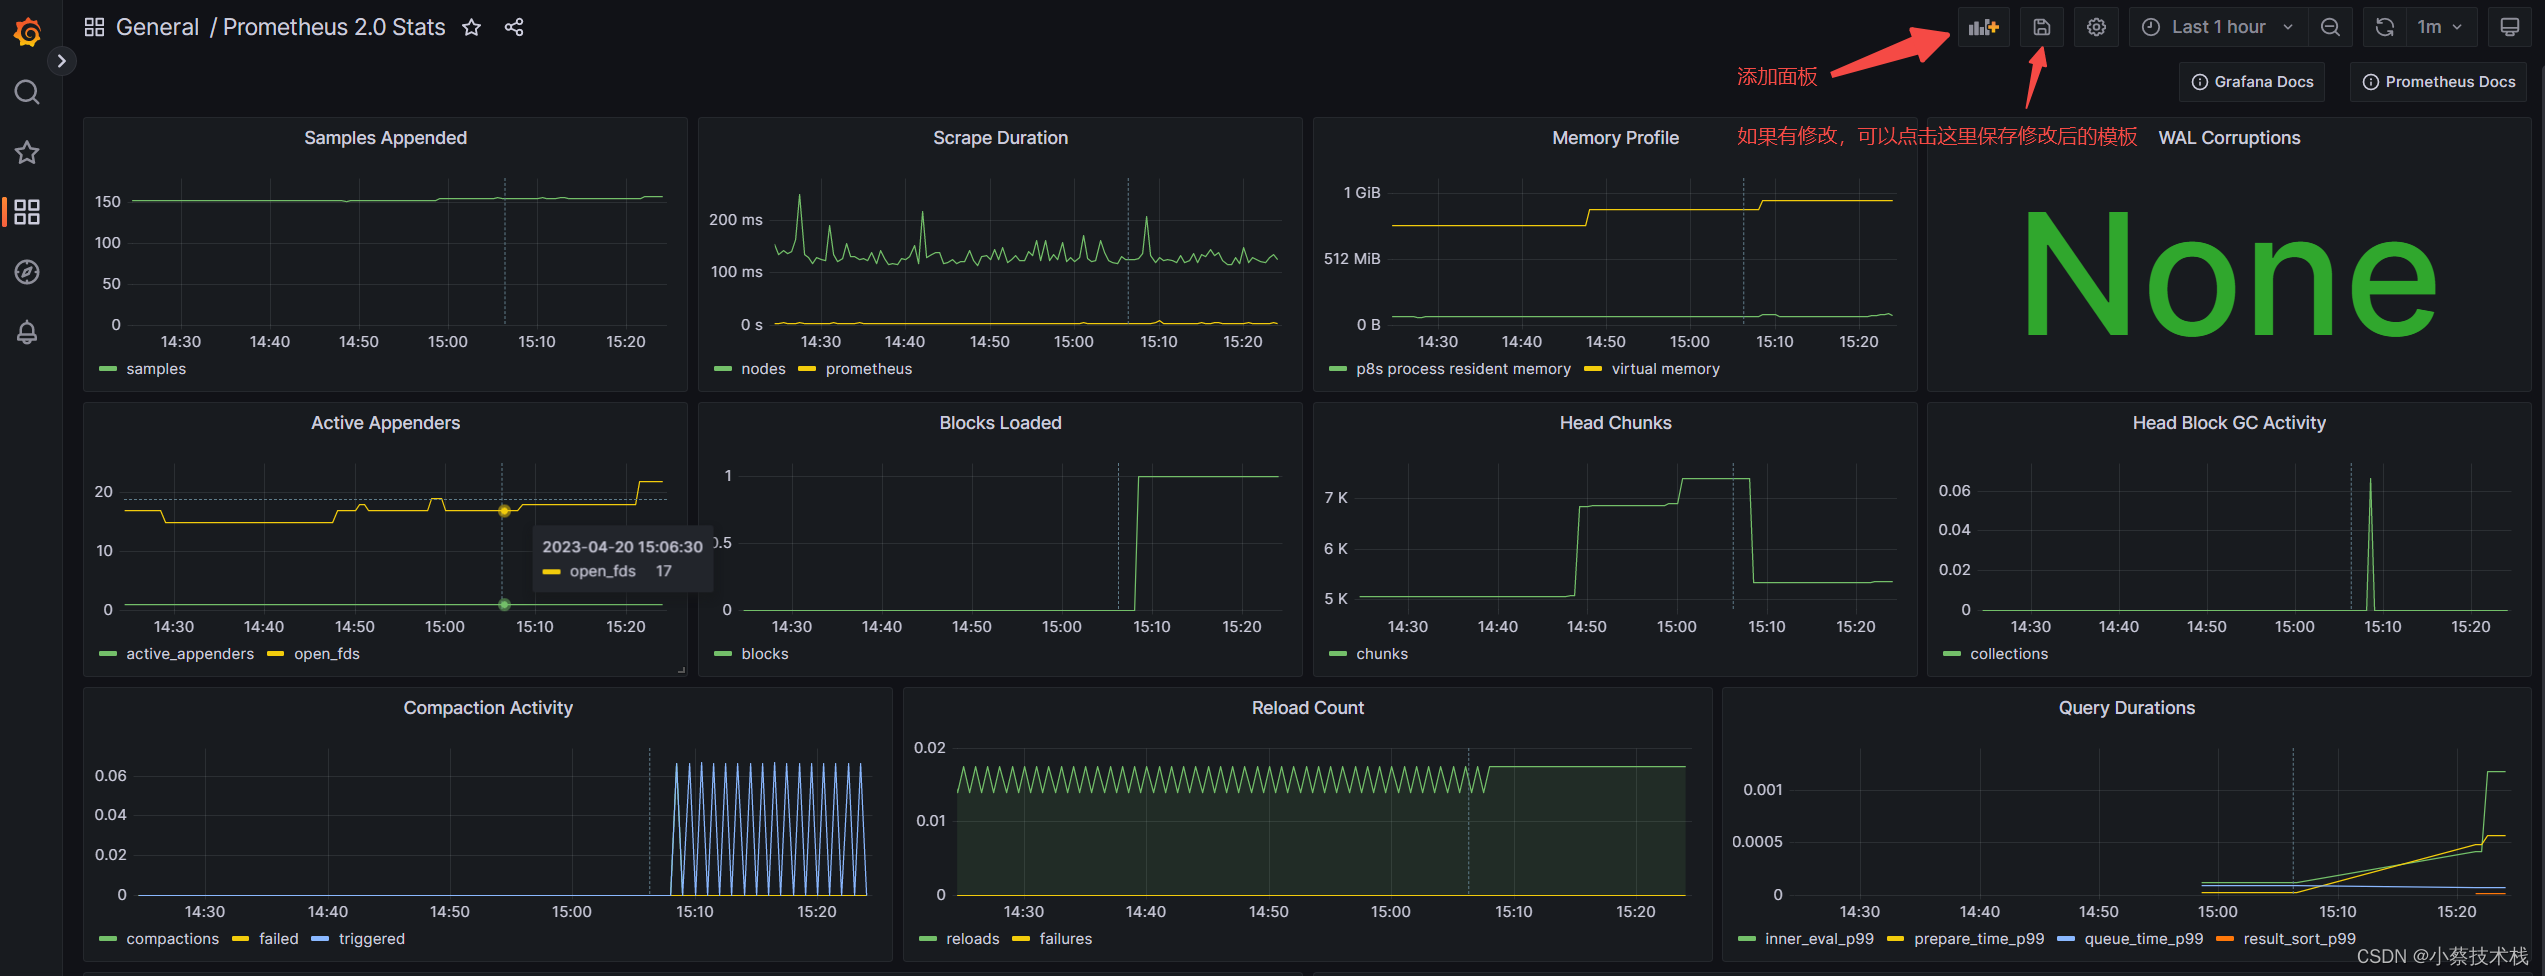This screenshot has height=976, width=2545.
Task: Open Blocks Loaded panel title menu
Action: click(1000, 423)
